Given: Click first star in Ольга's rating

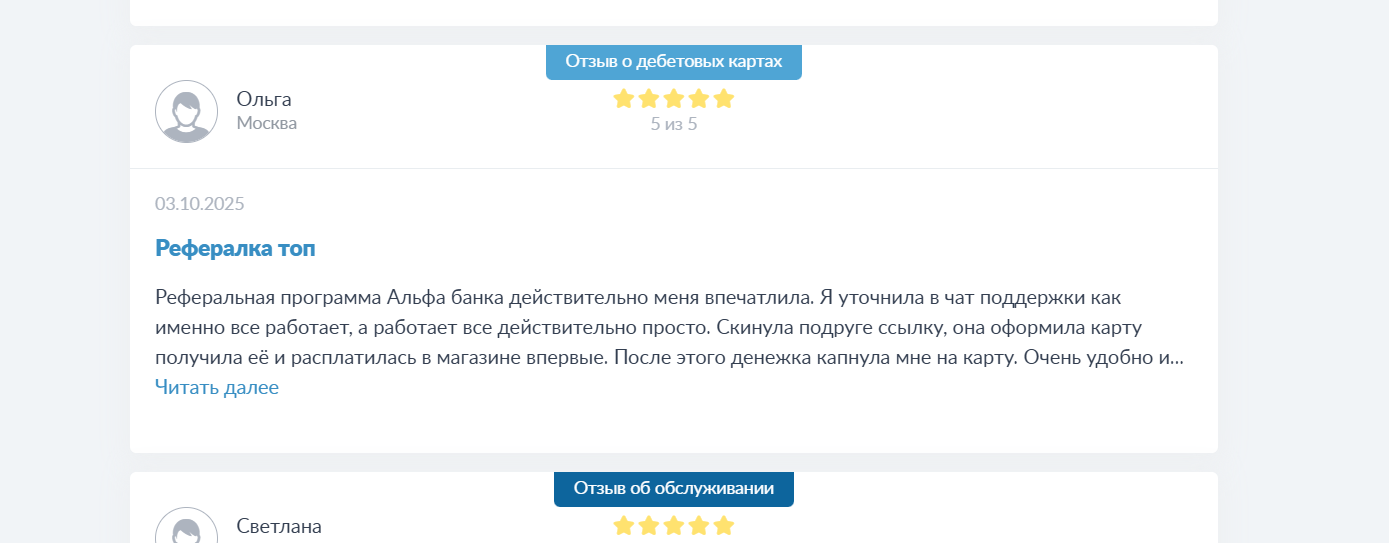Looking at the screenshot, I should (624, 98).
